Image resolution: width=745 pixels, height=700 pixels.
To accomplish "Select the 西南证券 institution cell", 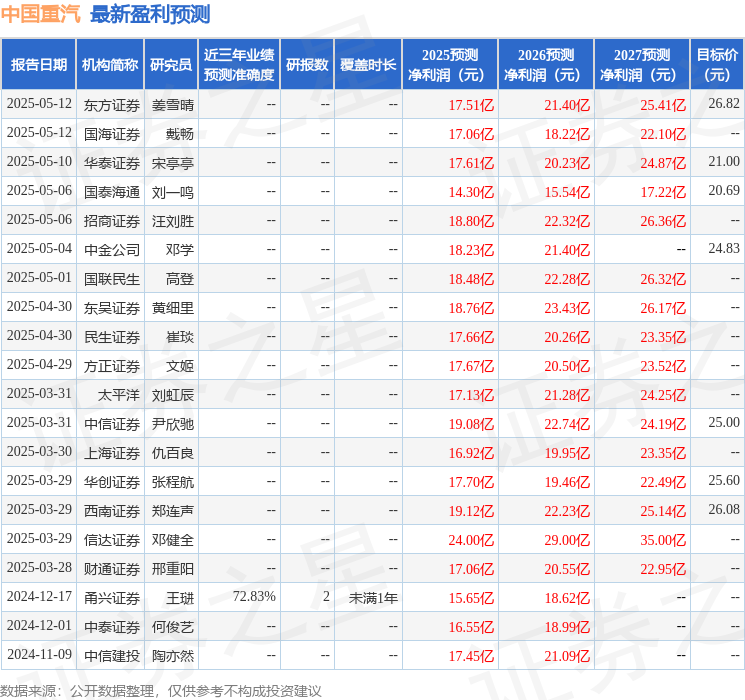I will (x=112, y=511).
